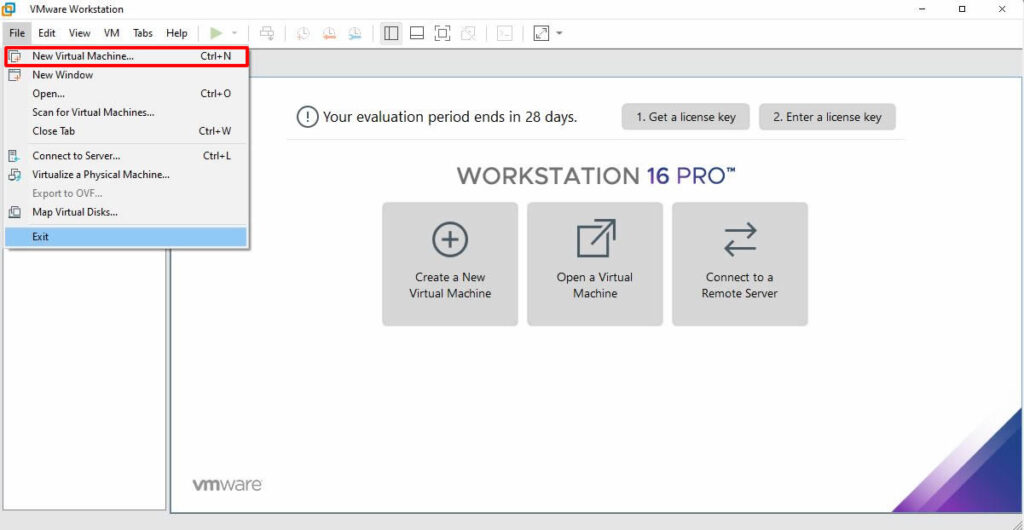Click Open a Virtual Machine tile
This screenshot has height=530, width=1024.
coord(595,264)
